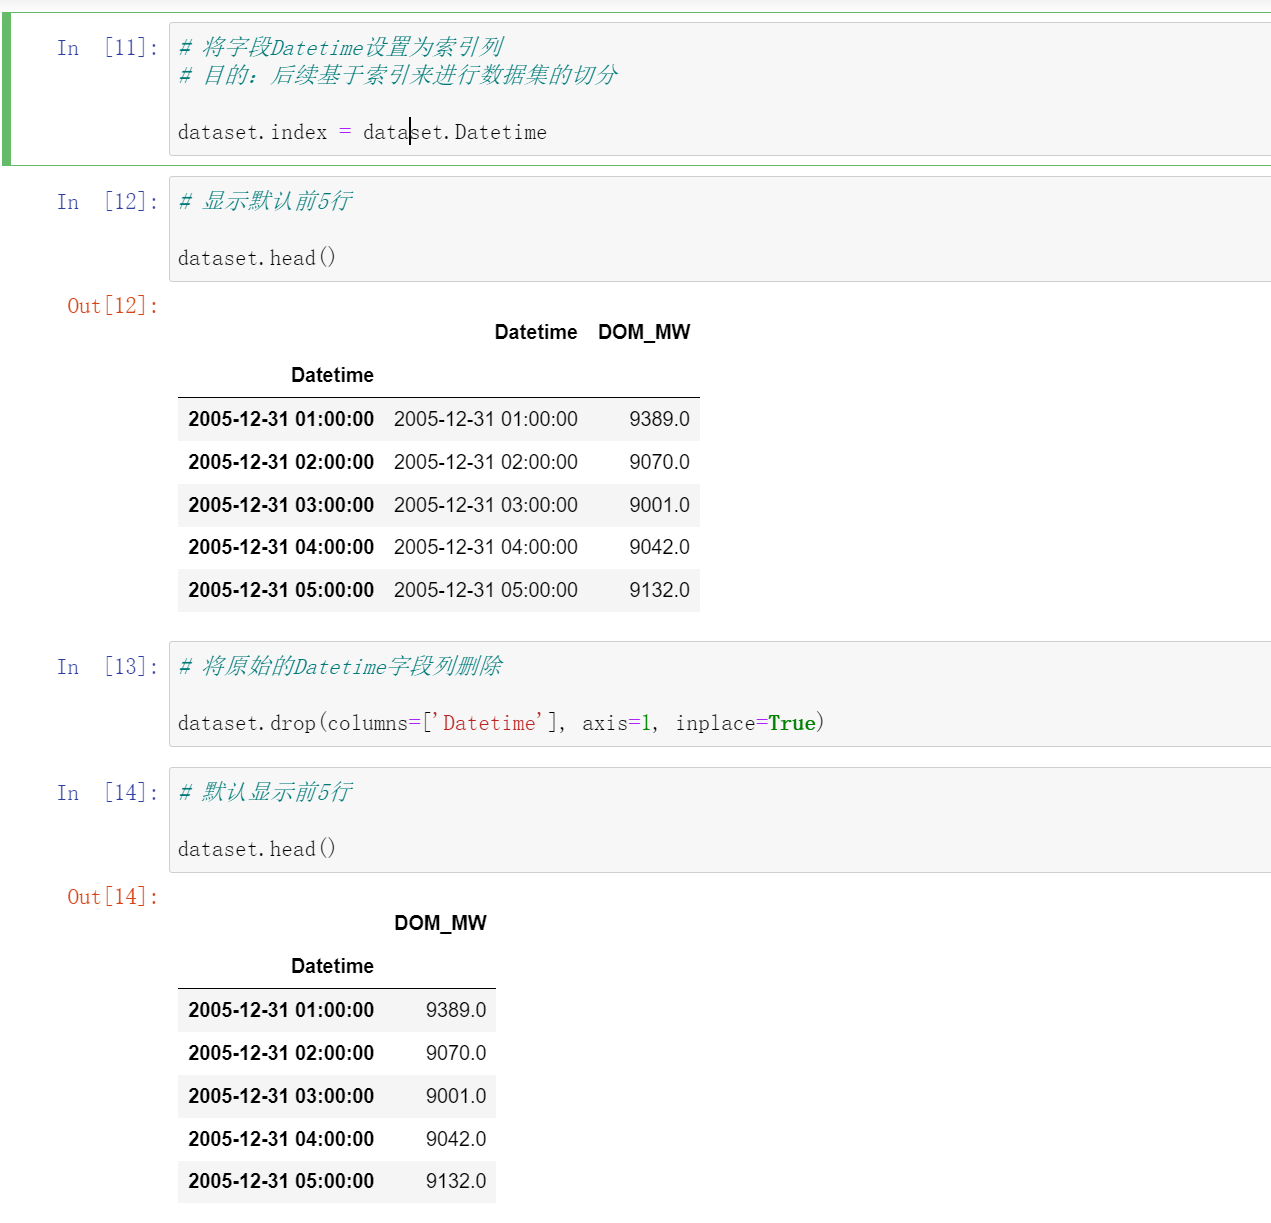Click index 2005-12-31 03:00:00 in Out[14] table
1271x1223 pixels.
pyautogui.click(x=281, y=1096)
